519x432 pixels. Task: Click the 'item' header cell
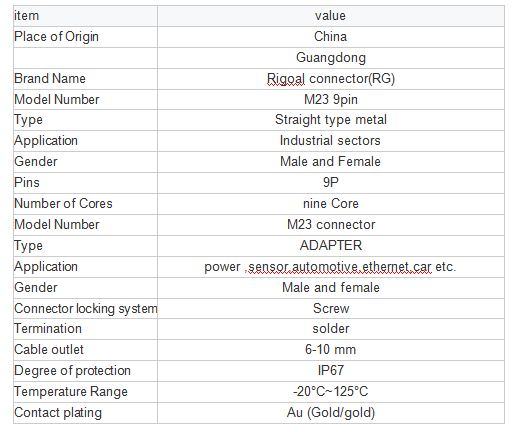tap(85, 16)
